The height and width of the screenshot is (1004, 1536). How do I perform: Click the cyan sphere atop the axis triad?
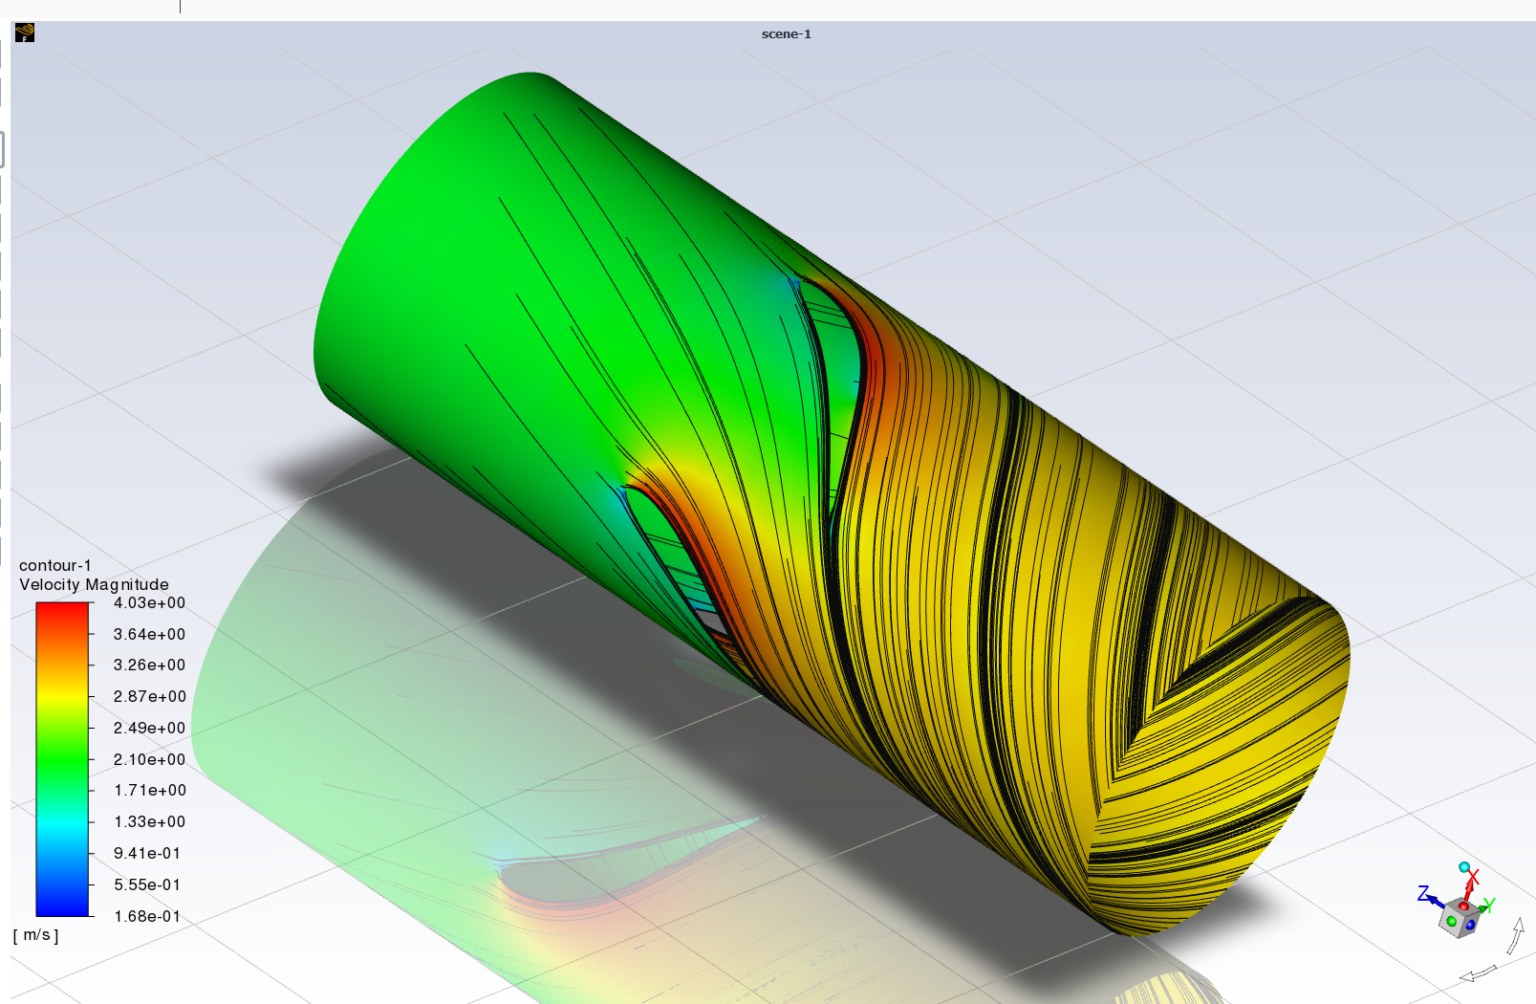[1464, 867]
